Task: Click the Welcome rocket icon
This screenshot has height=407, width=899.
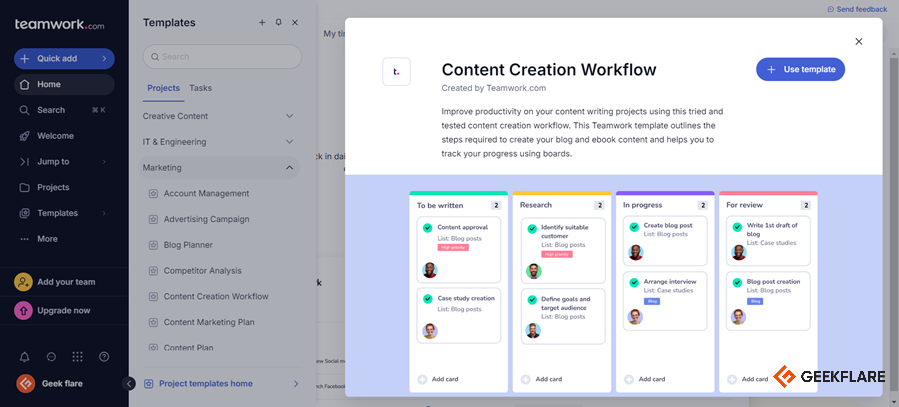Action: [24, 136]
